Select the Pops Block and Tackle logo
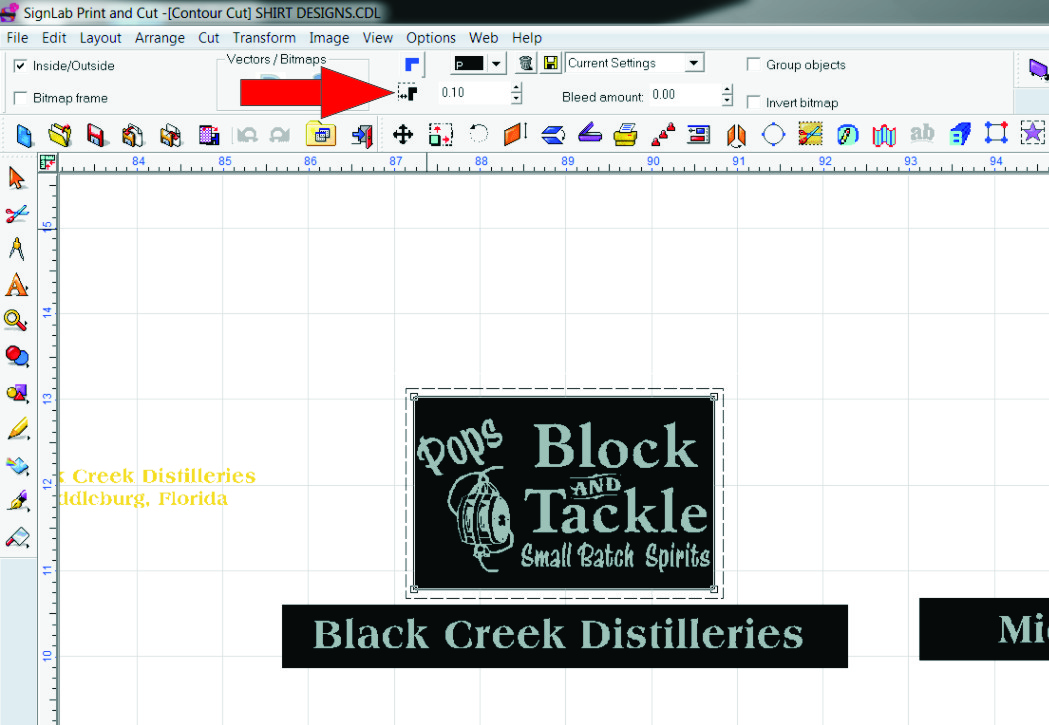Image resolution: width=1049 pixels, height=725 pixels. [564, 493]
